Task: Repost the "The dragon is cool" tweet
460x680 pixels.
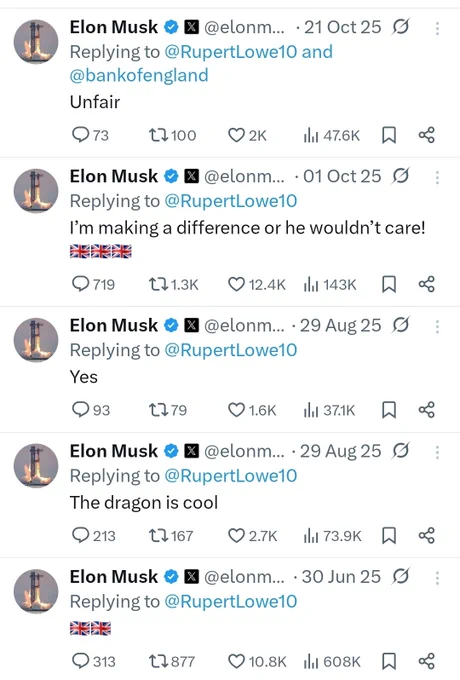Action: [x=156, y=536]
